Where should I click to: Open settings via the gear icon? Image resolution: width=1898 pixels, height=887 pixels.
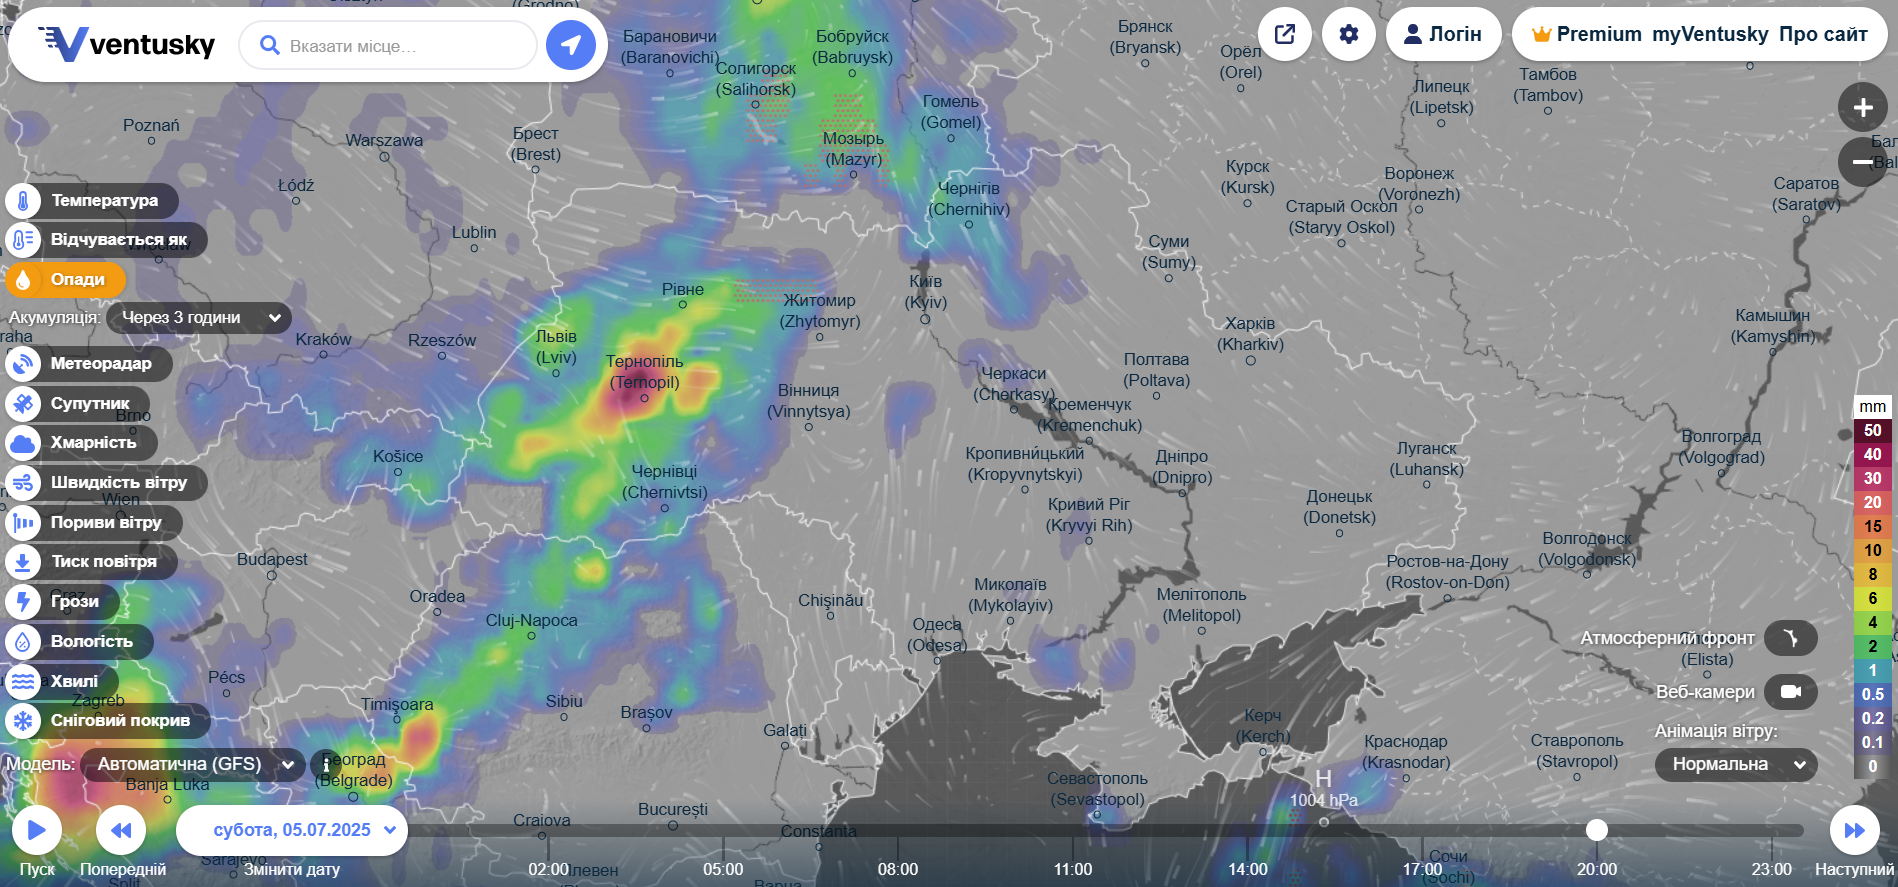click(x=1348, y=34)
